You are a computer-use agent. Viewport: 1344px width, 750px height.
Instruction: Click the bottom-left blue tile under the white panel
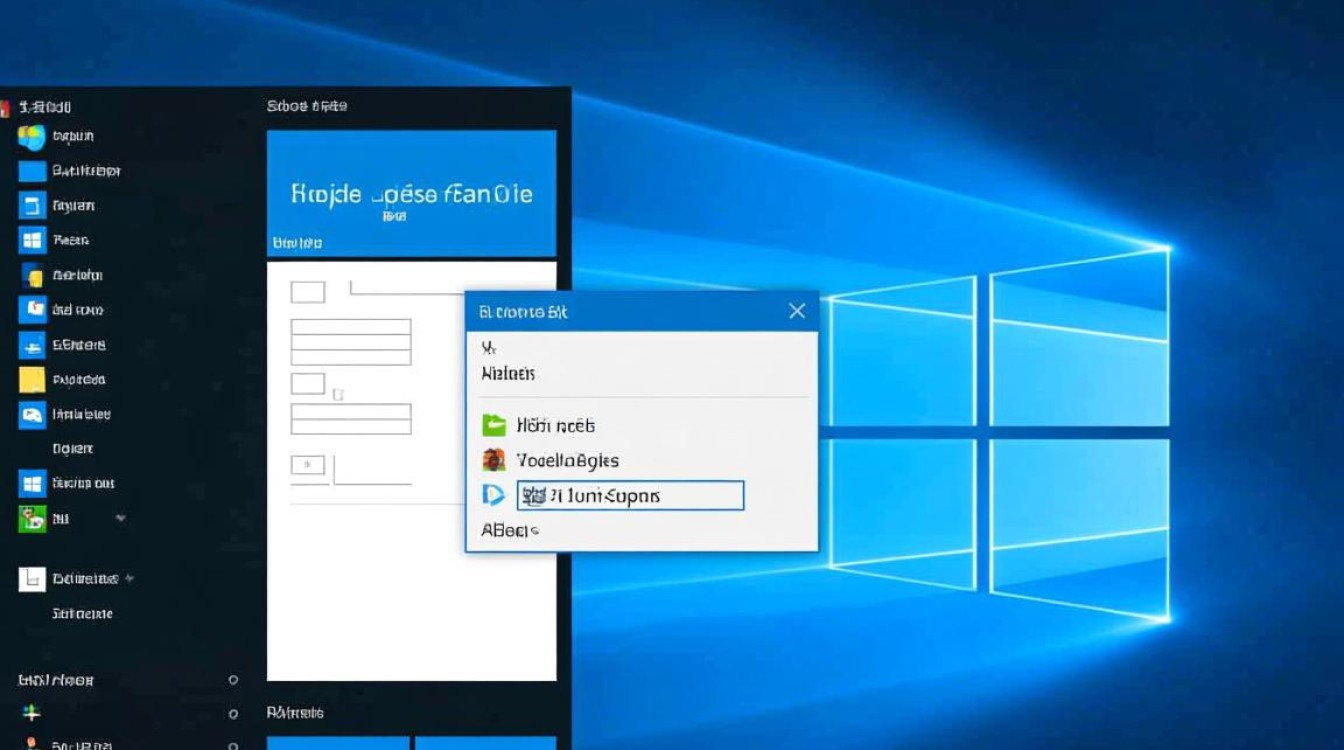338,743
